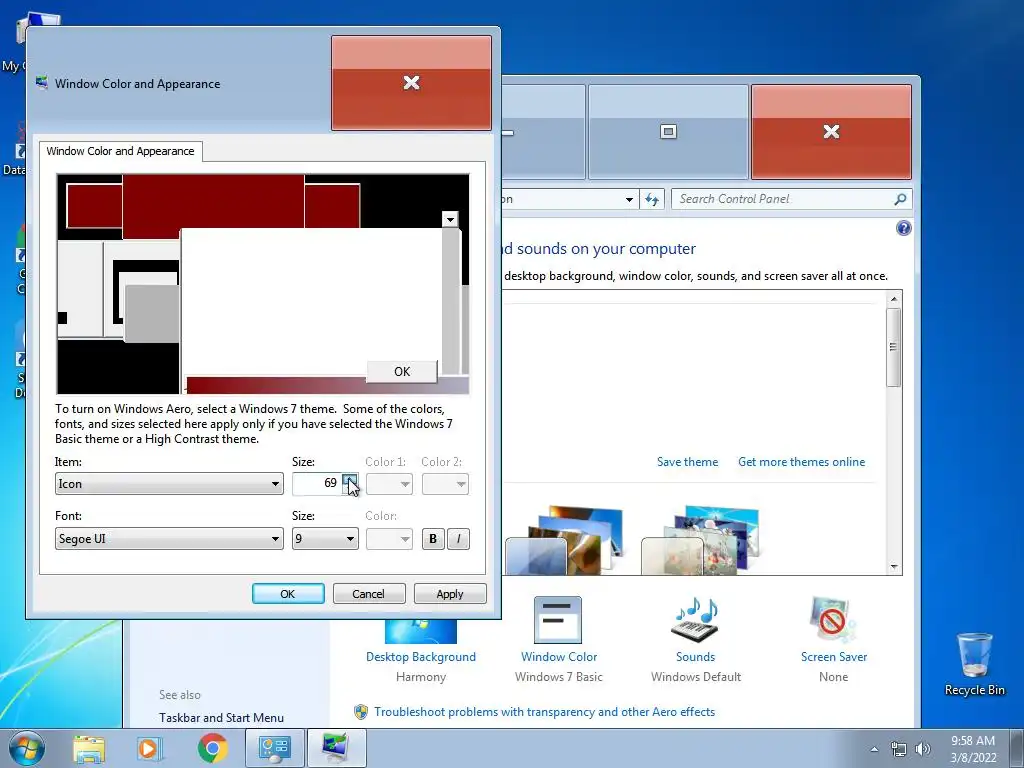Open Get more themes online link
Screen dimensions: 1024x768
point(801,462)
